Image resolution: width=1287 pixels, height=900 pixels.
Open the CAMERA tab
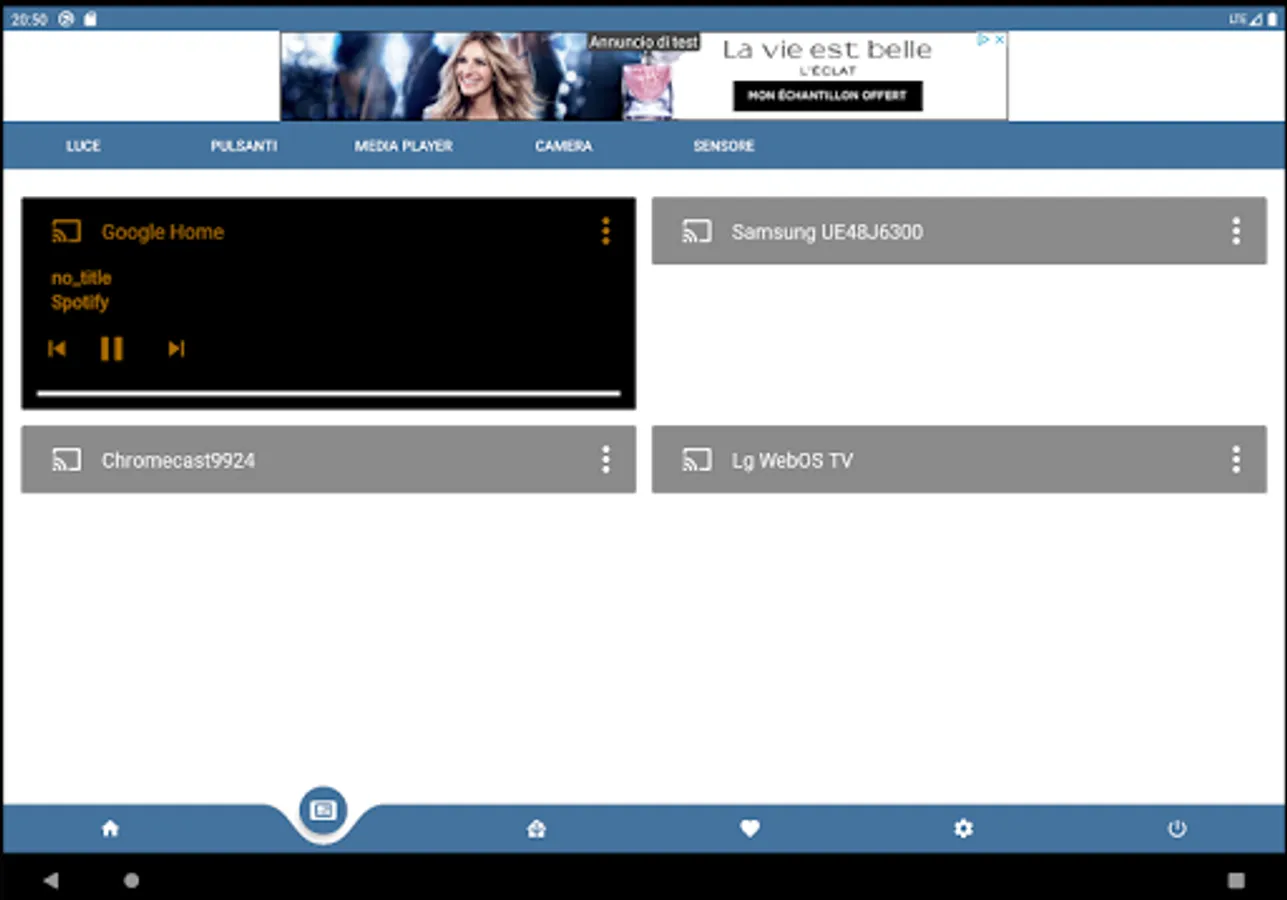point(563,146)
